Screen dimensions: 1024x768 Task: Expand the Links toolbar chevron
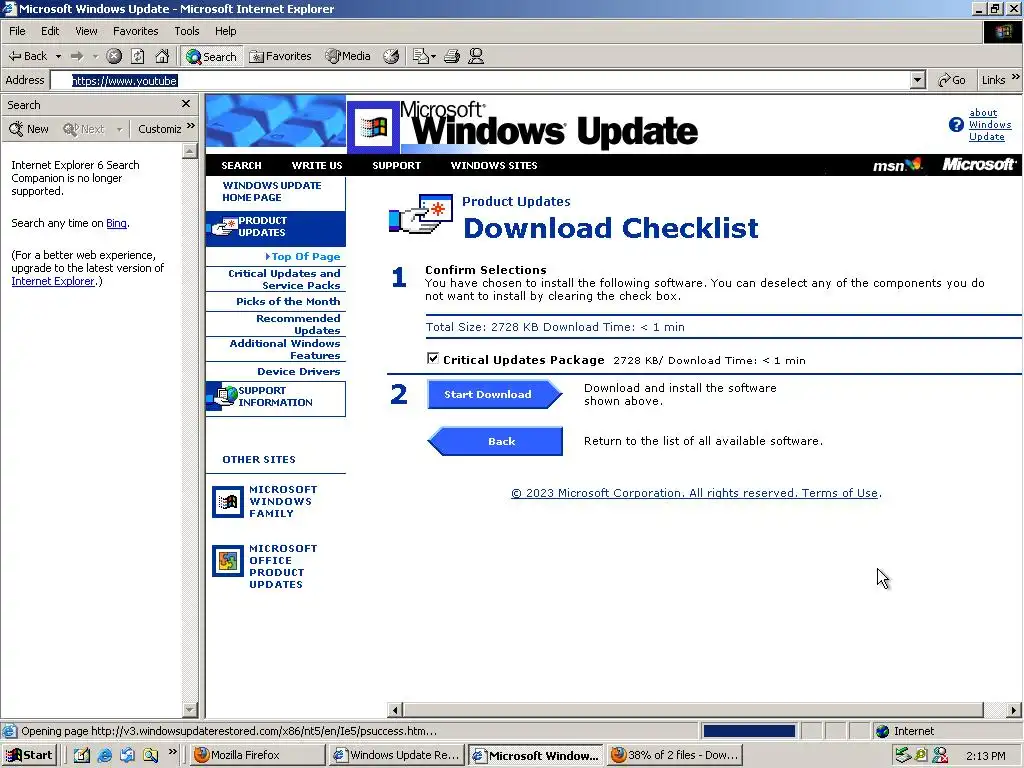pyautogui.click(x=1016, y=77)
